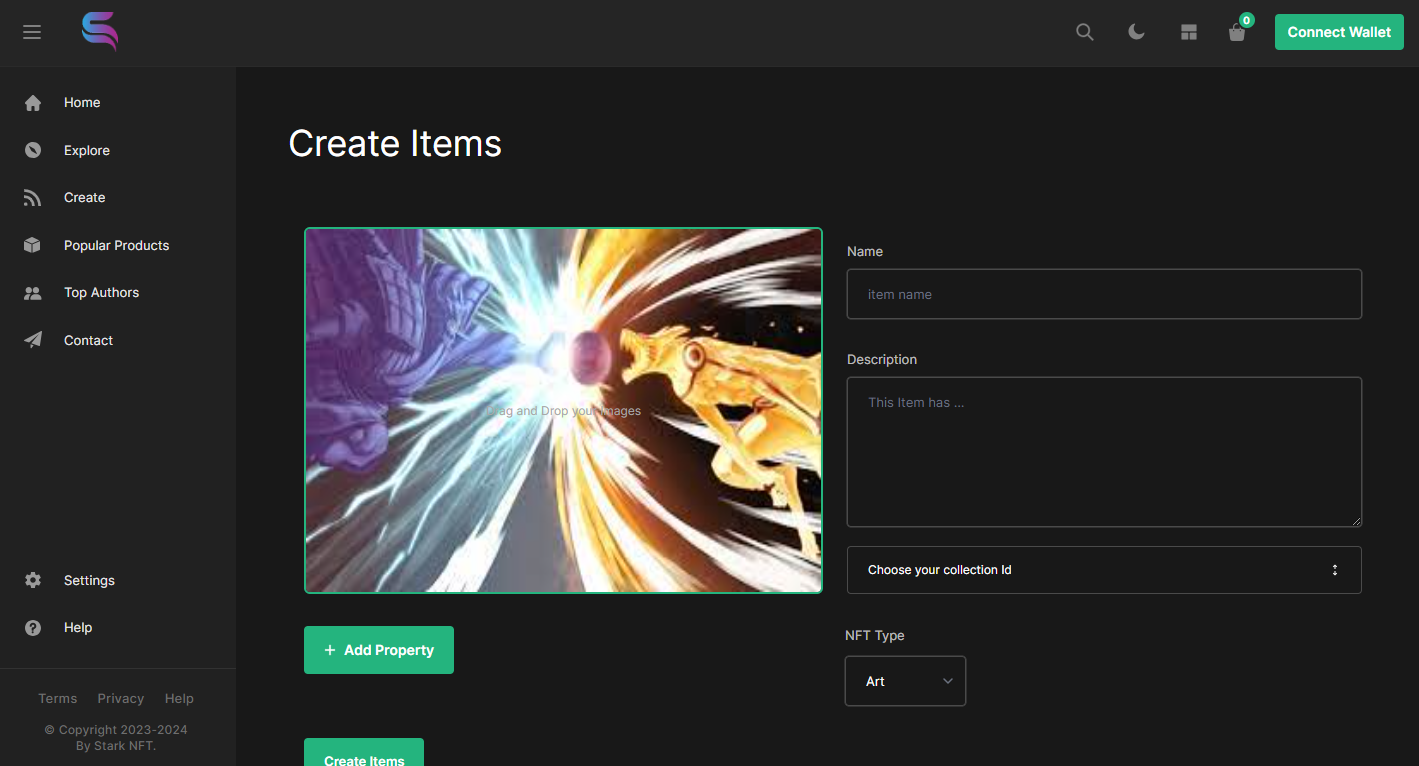The width and height of the screenshot is (1419, 766).
Task: Click the Connect Wallet button
Action: click(1339, 32)
